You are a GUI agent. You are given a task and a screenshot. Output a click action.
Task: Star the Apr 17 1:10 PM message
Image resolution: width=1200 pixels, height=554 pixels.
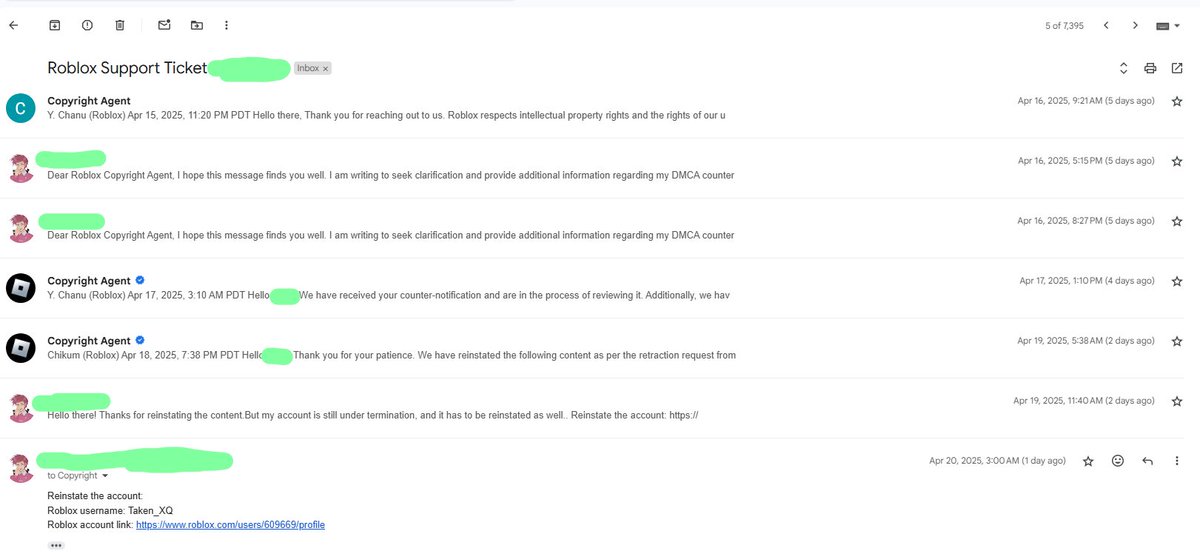(x=1176, y=281)
